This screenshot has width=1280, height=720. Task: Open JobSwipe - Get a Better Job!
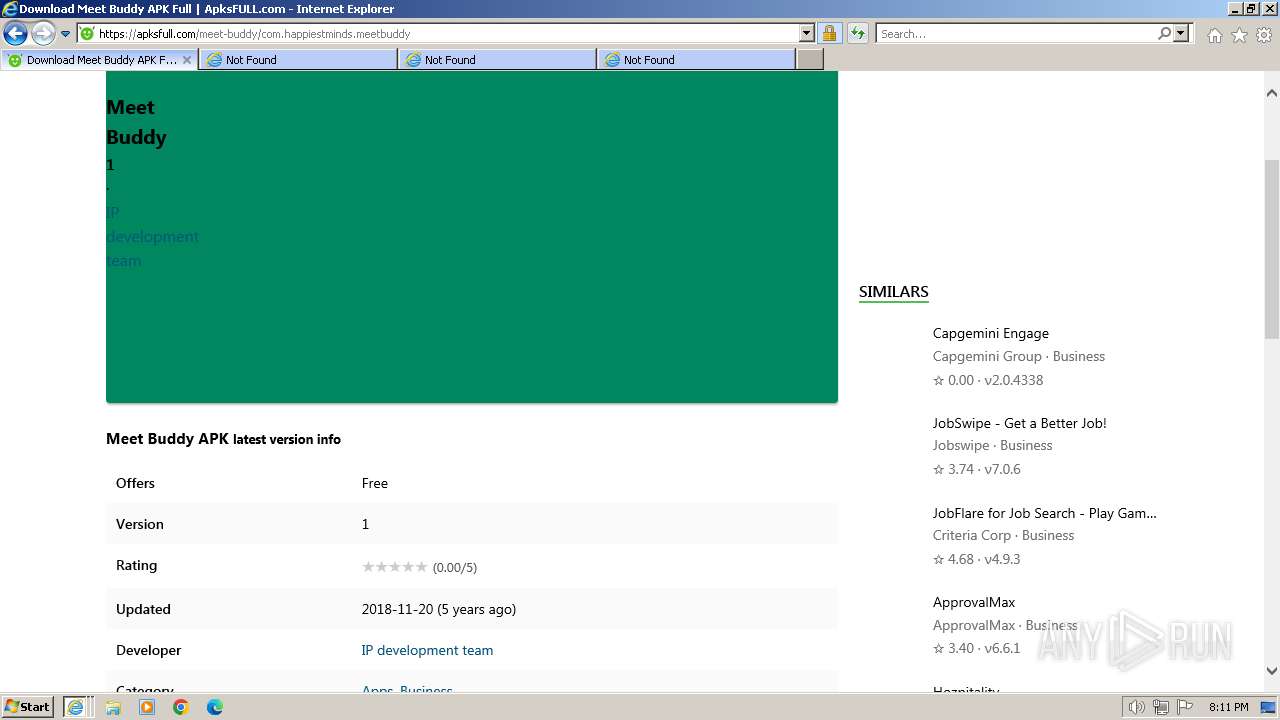(x=1020, y=423)
